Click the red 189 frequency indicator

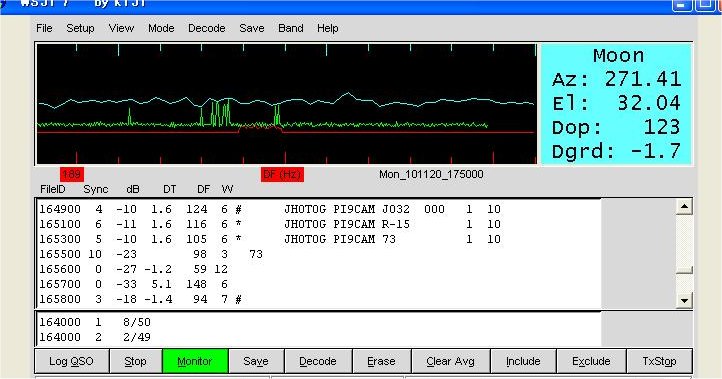(71, 175)
